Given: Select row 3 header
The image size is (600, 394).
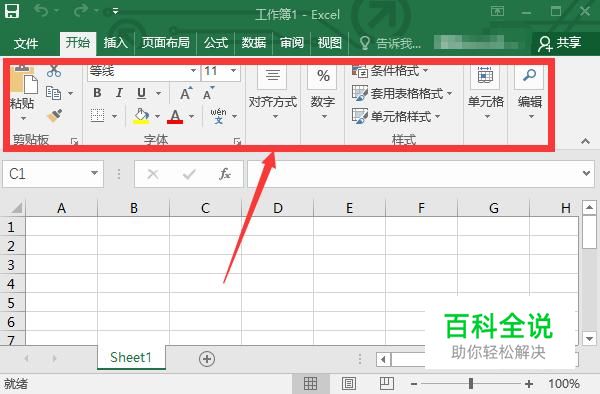Looking at the screenshot, I should coord(11,265).
